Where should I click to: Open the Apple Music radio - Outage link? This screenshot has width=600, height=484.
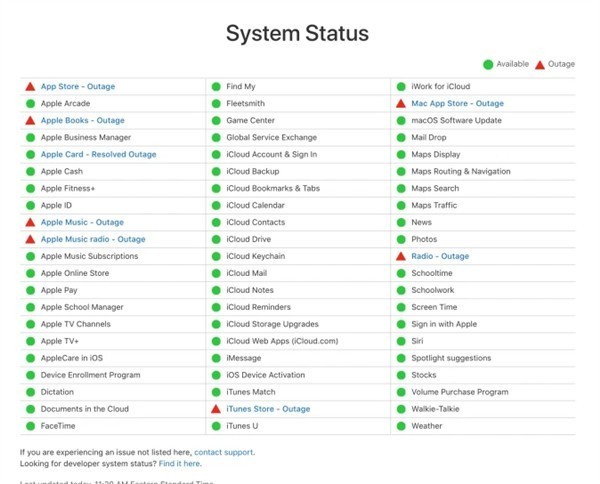tap(93, 240)
